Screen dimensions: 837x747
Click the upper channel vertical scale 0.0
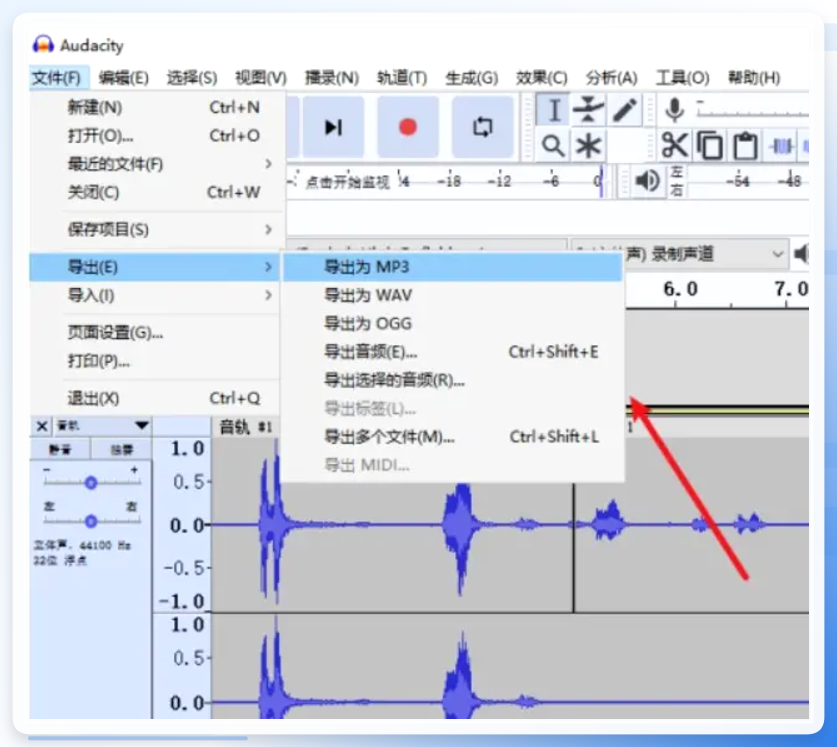click(x=187, y=526)
